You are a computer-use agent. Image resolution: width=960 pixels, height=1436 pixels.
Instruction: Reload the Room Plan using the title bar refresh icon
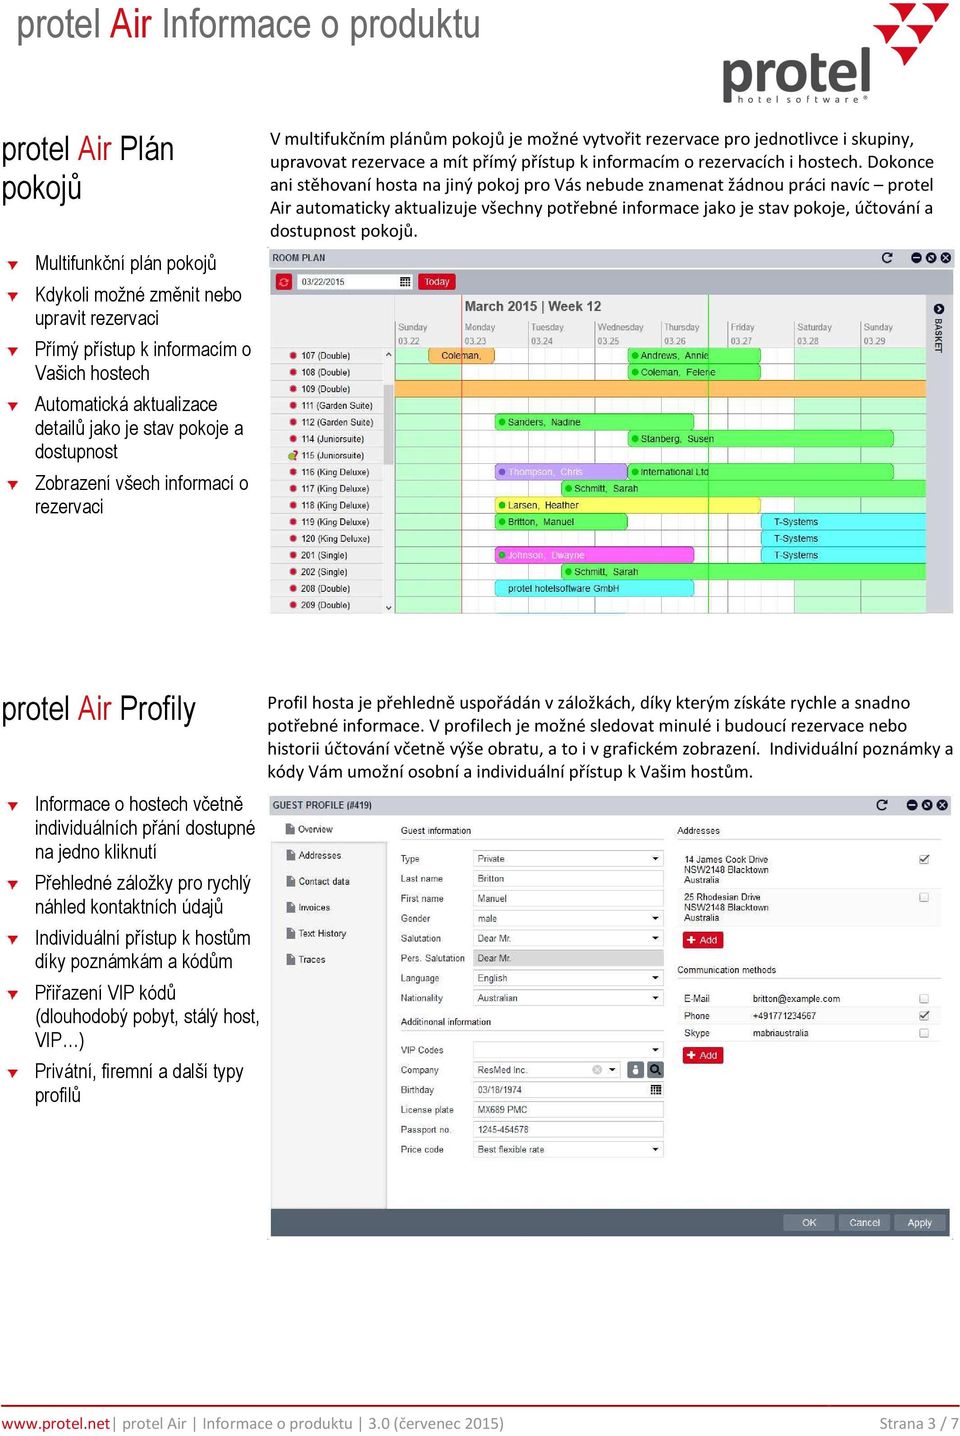click(x=887, y=258)
